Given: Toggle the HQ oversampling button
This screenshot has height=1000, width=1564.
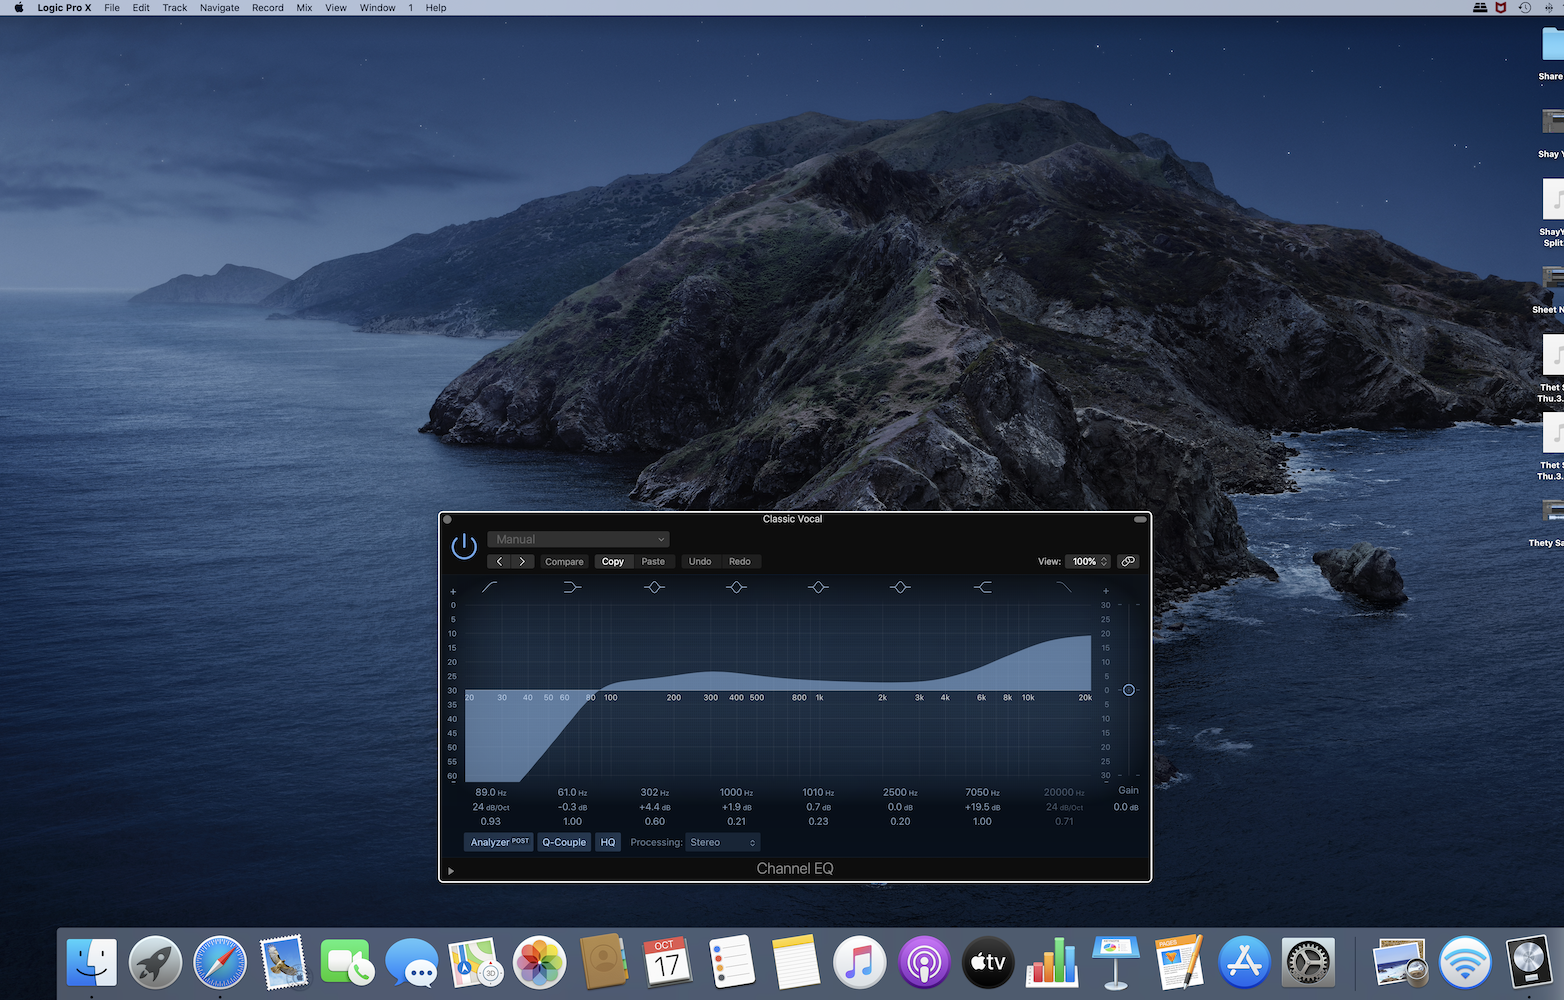Looking at the screenshot, I should pyautogui.click(x=608, y=843).
